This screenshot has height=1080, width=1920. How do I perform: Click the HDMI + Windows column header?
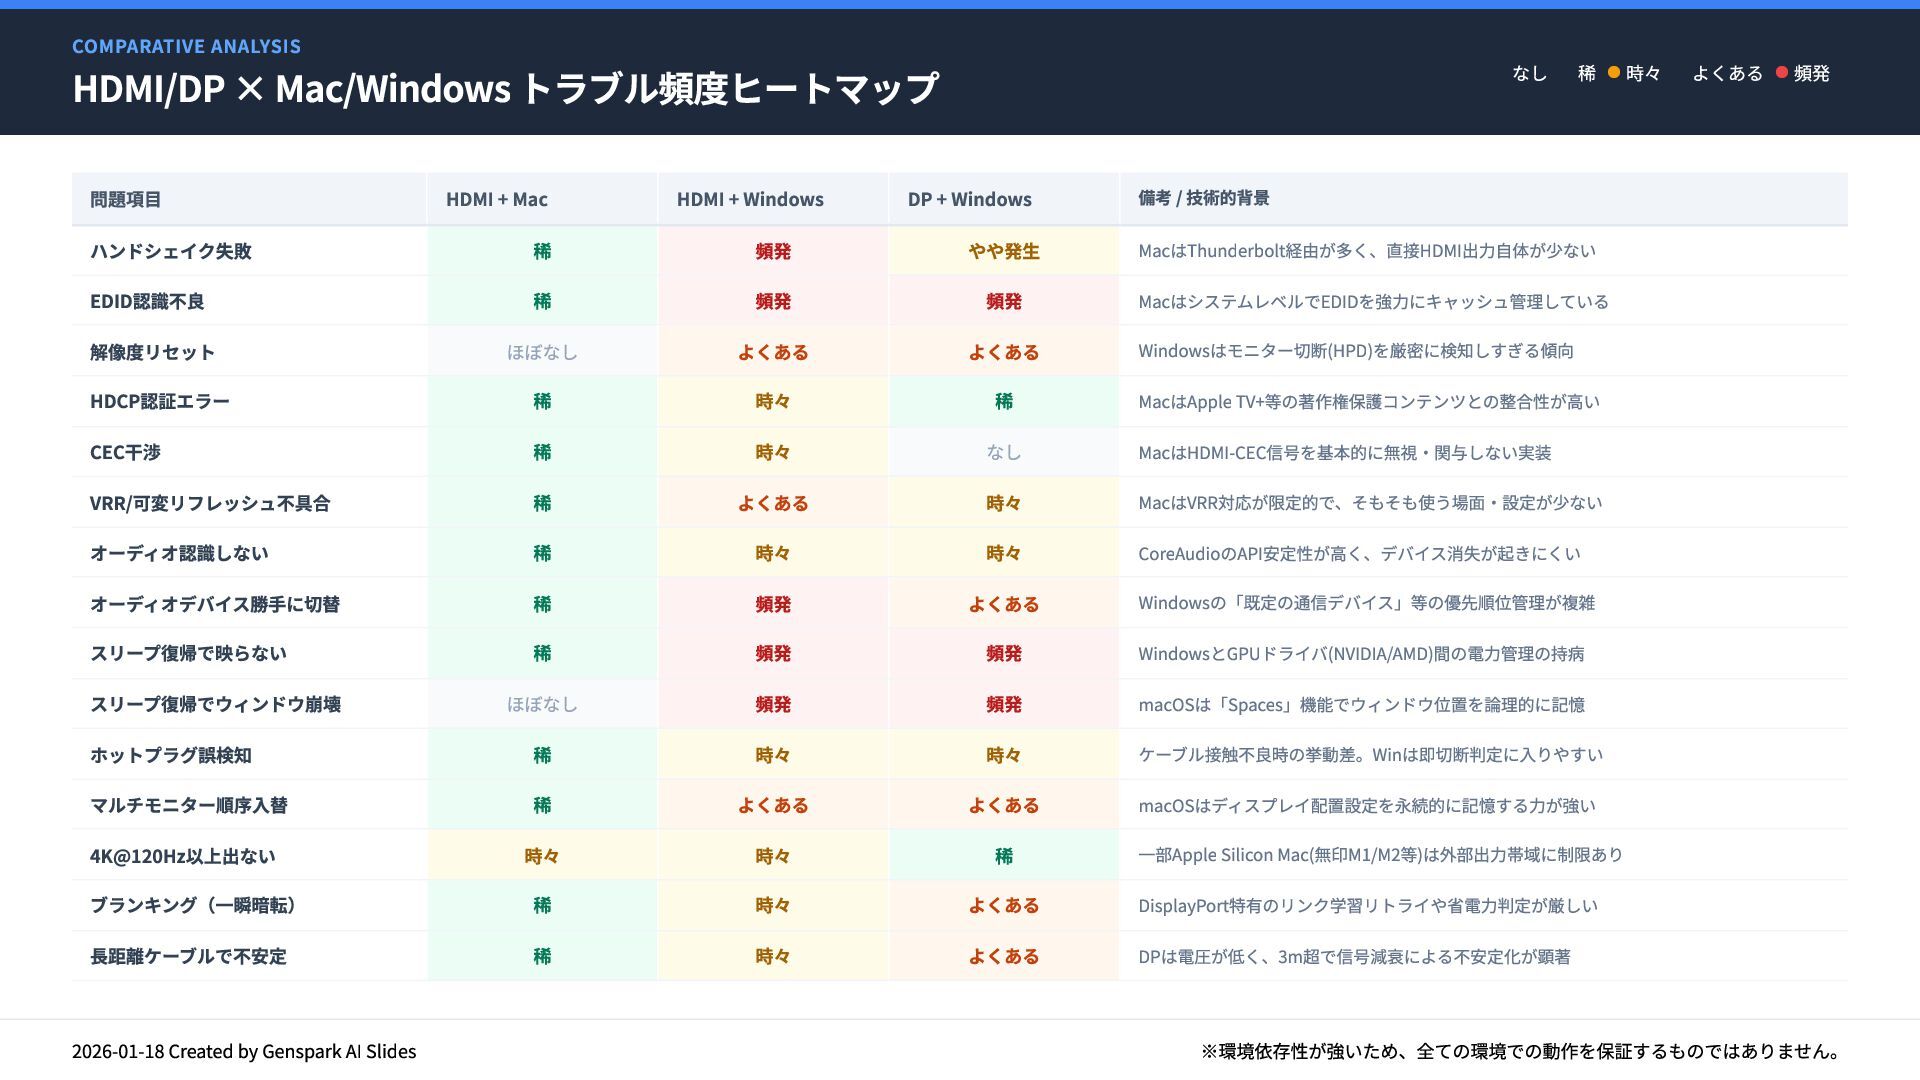coord(750,199)
